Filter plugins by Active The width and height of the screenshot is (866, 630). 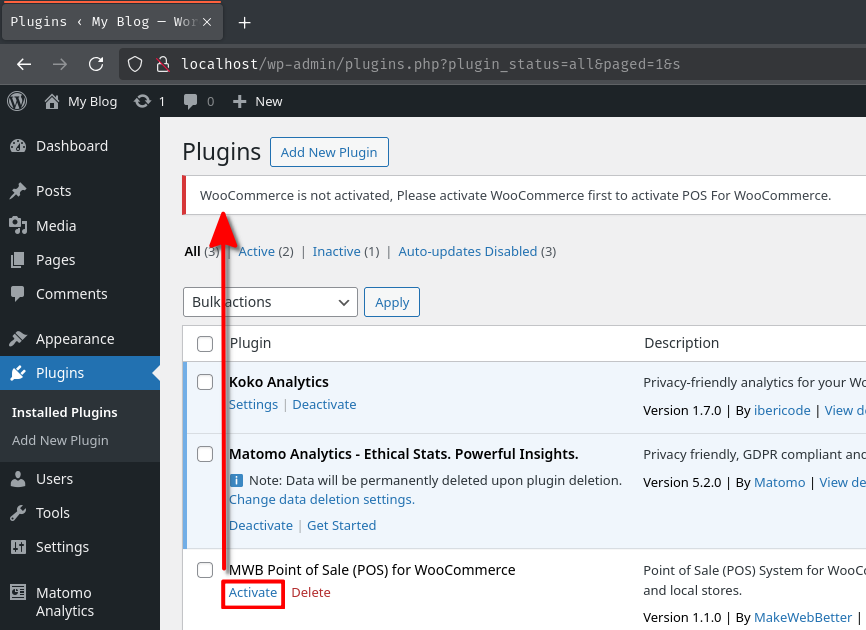256,251
